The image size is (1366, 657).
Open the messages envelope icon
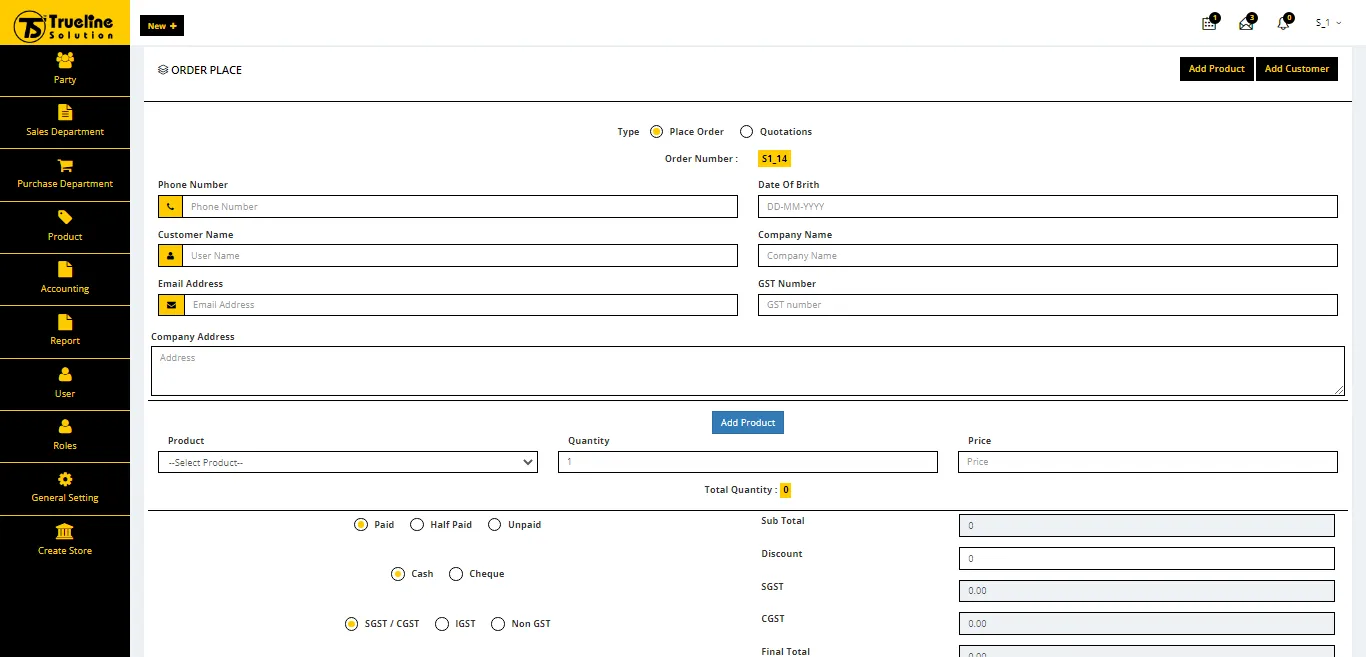[x=1246, y=23]
